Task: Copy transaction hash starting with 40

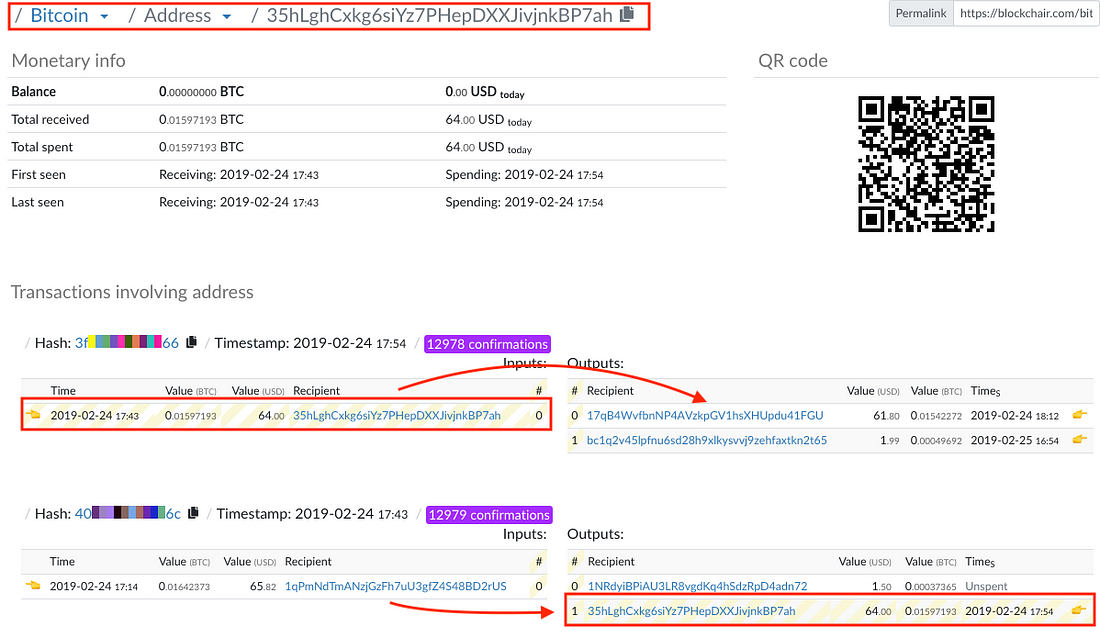Action: [x=193, y=513]
